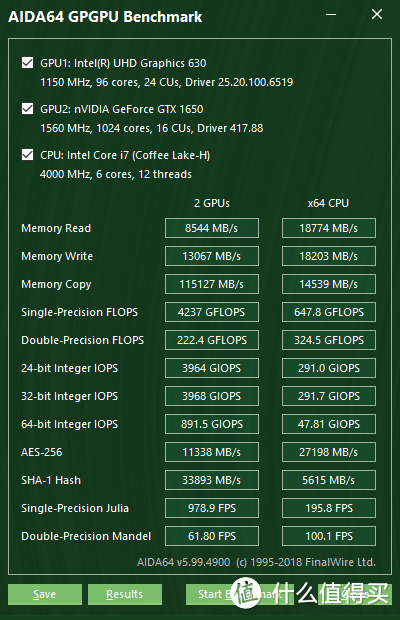
Task: Click the 891.5 GIOPS 64-bit integer result
Action: pos(212,424)
